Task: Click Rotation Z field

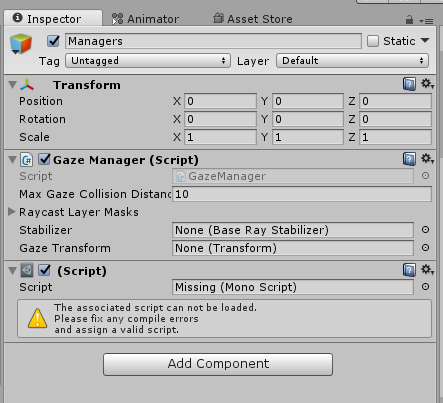Action: click(x=396, y=119)
